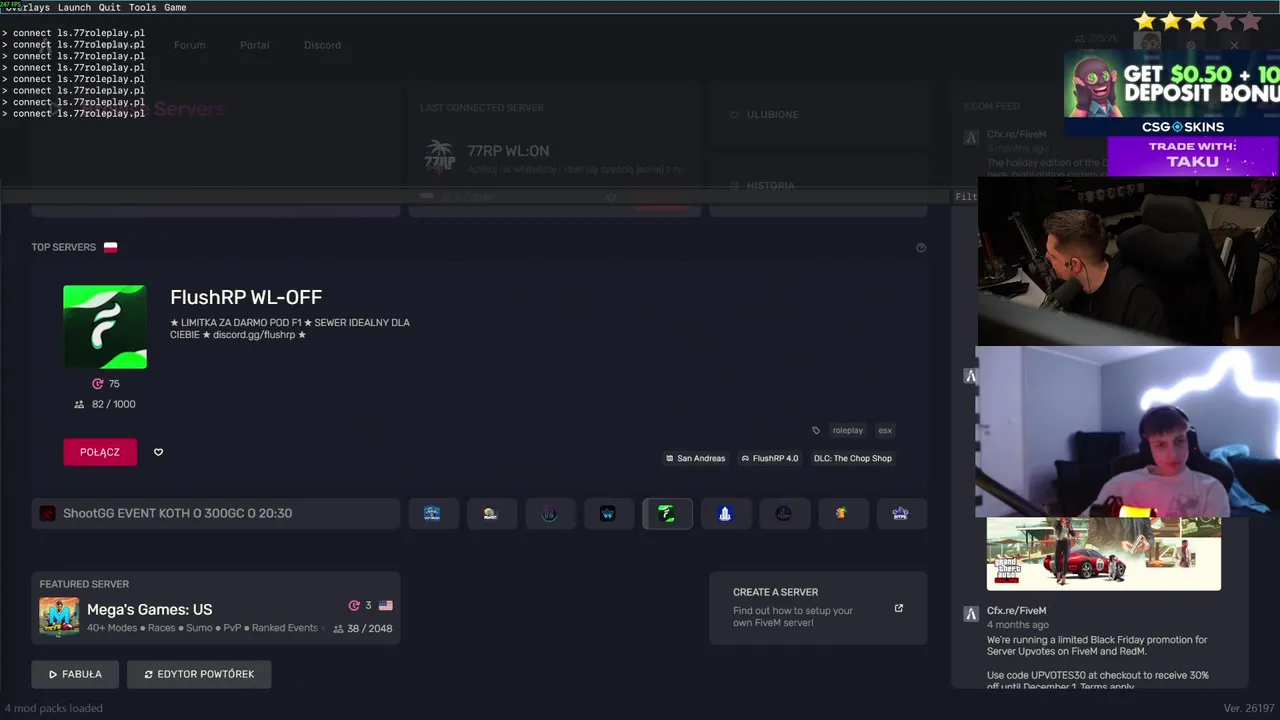
Task: Open the Overlays menu
Action: pos(27,7)
